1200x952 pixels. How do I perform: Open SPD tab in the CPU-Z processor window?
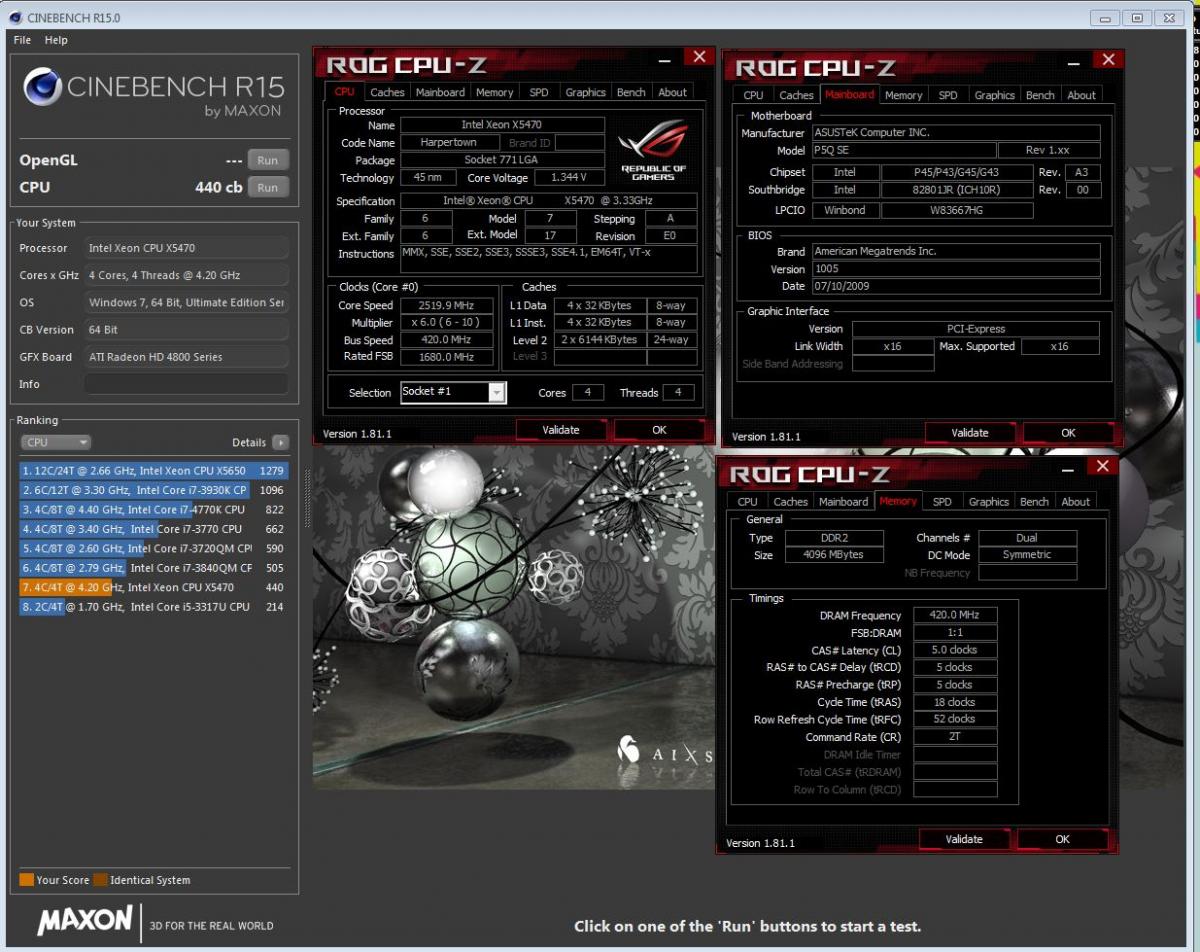point(539,92)
